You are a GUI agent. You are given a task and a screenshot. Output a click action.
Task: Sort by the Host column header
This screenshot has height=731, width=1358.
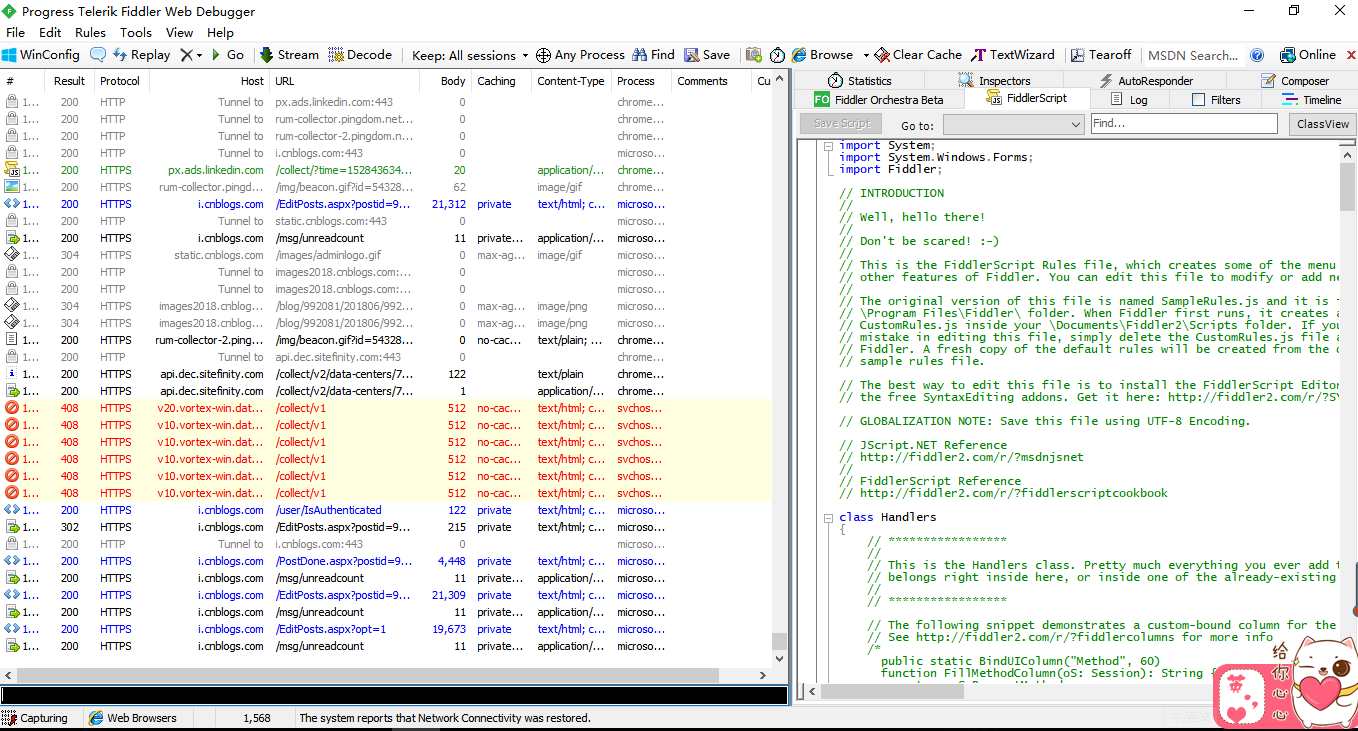point(209,81)
